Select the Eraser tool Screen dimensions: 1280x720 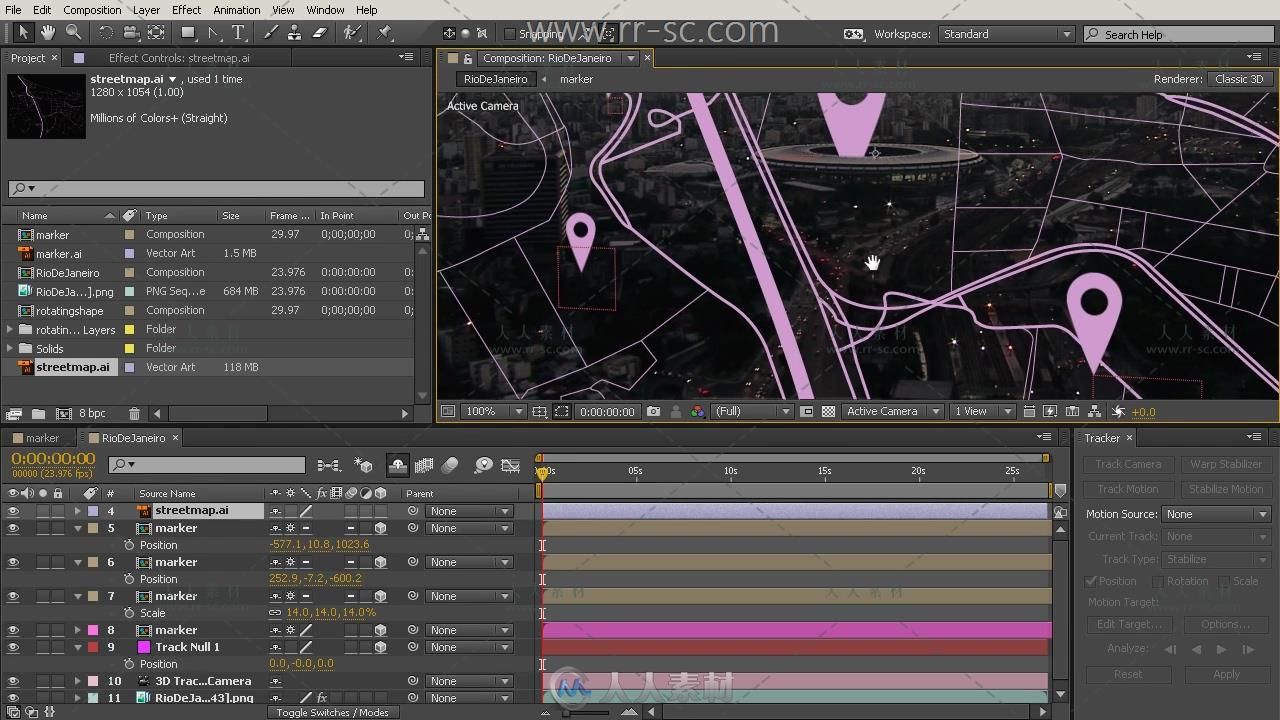coord(319,33)
